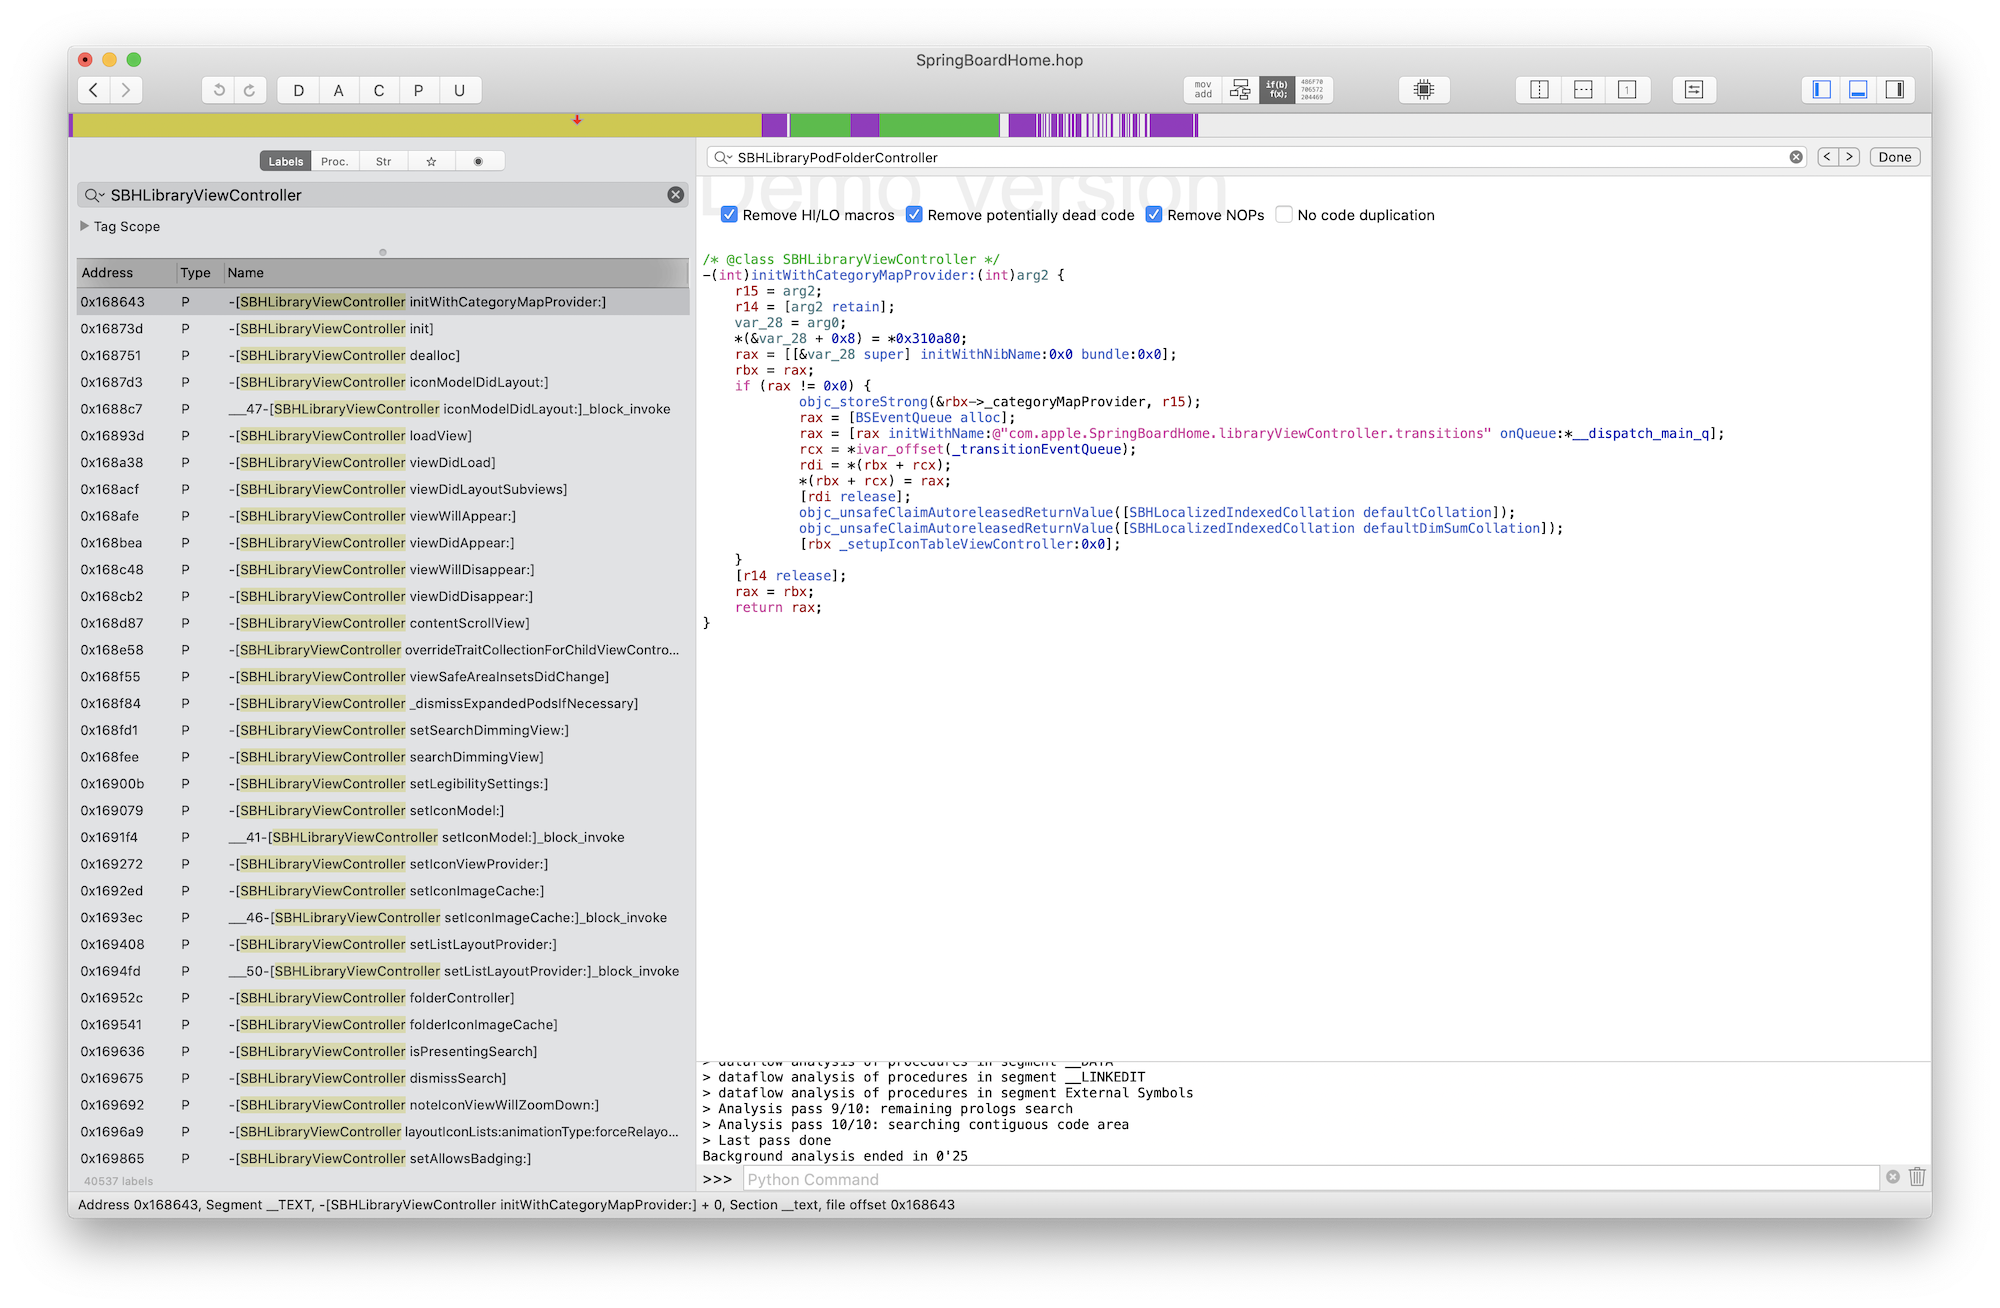Click the next search result arrow
This screenshot has width=2000, height=1308.
pos(1849,157)
